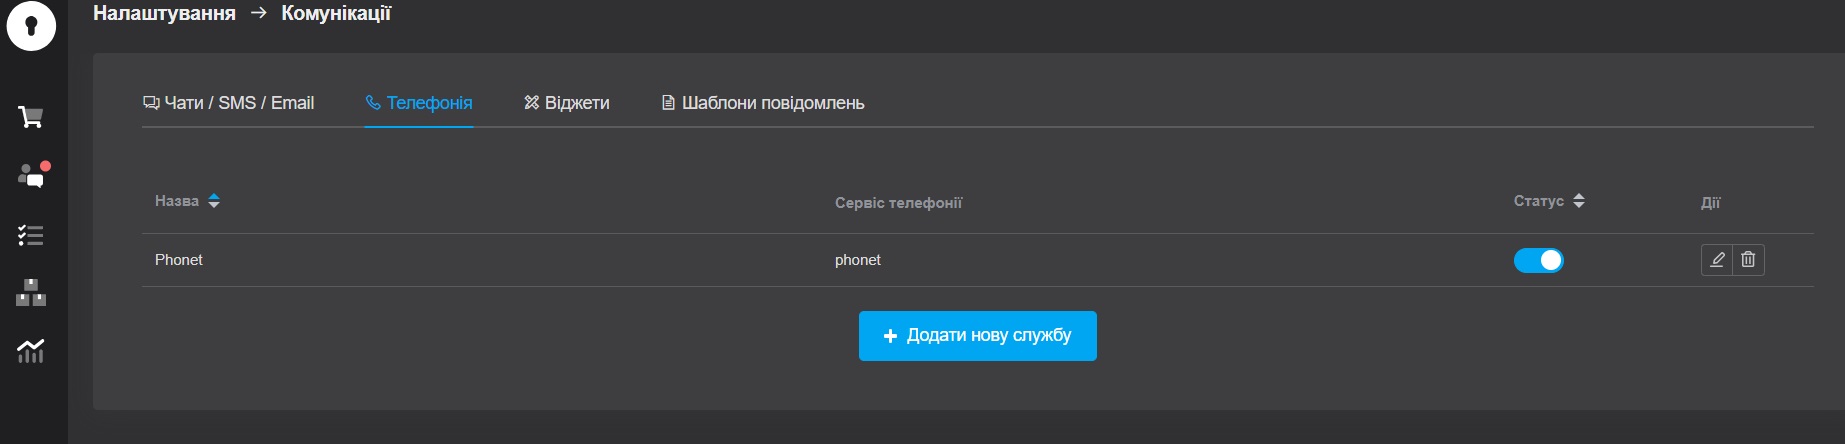The width and height of the screenshot is (1845, 444).
Task: Open the Віджети tab
Action: click(x=567, y=103)
